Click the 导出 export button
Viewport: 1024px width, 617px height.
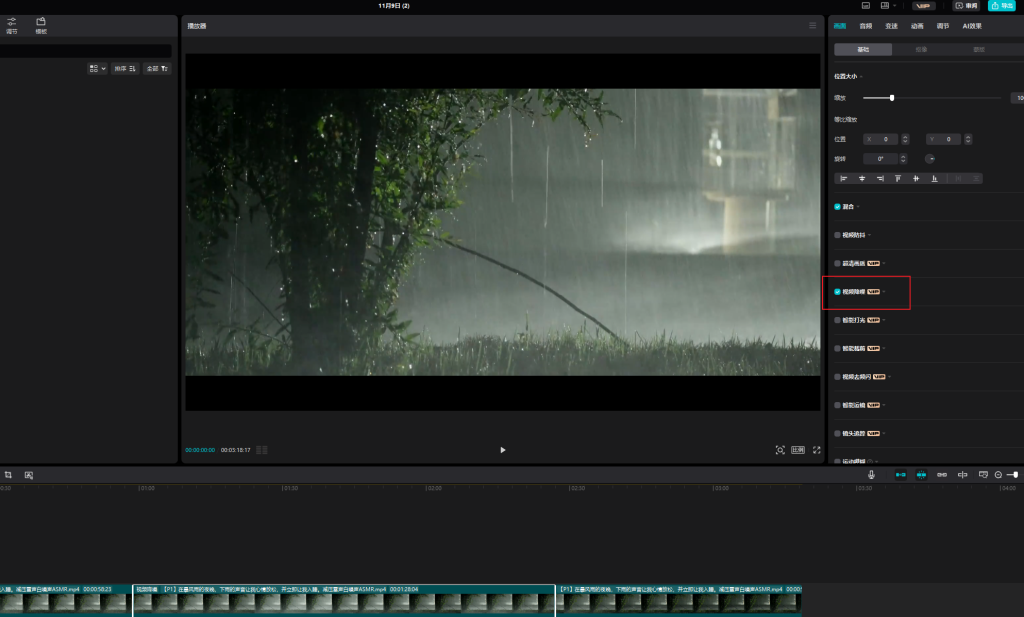[1002, 5]
